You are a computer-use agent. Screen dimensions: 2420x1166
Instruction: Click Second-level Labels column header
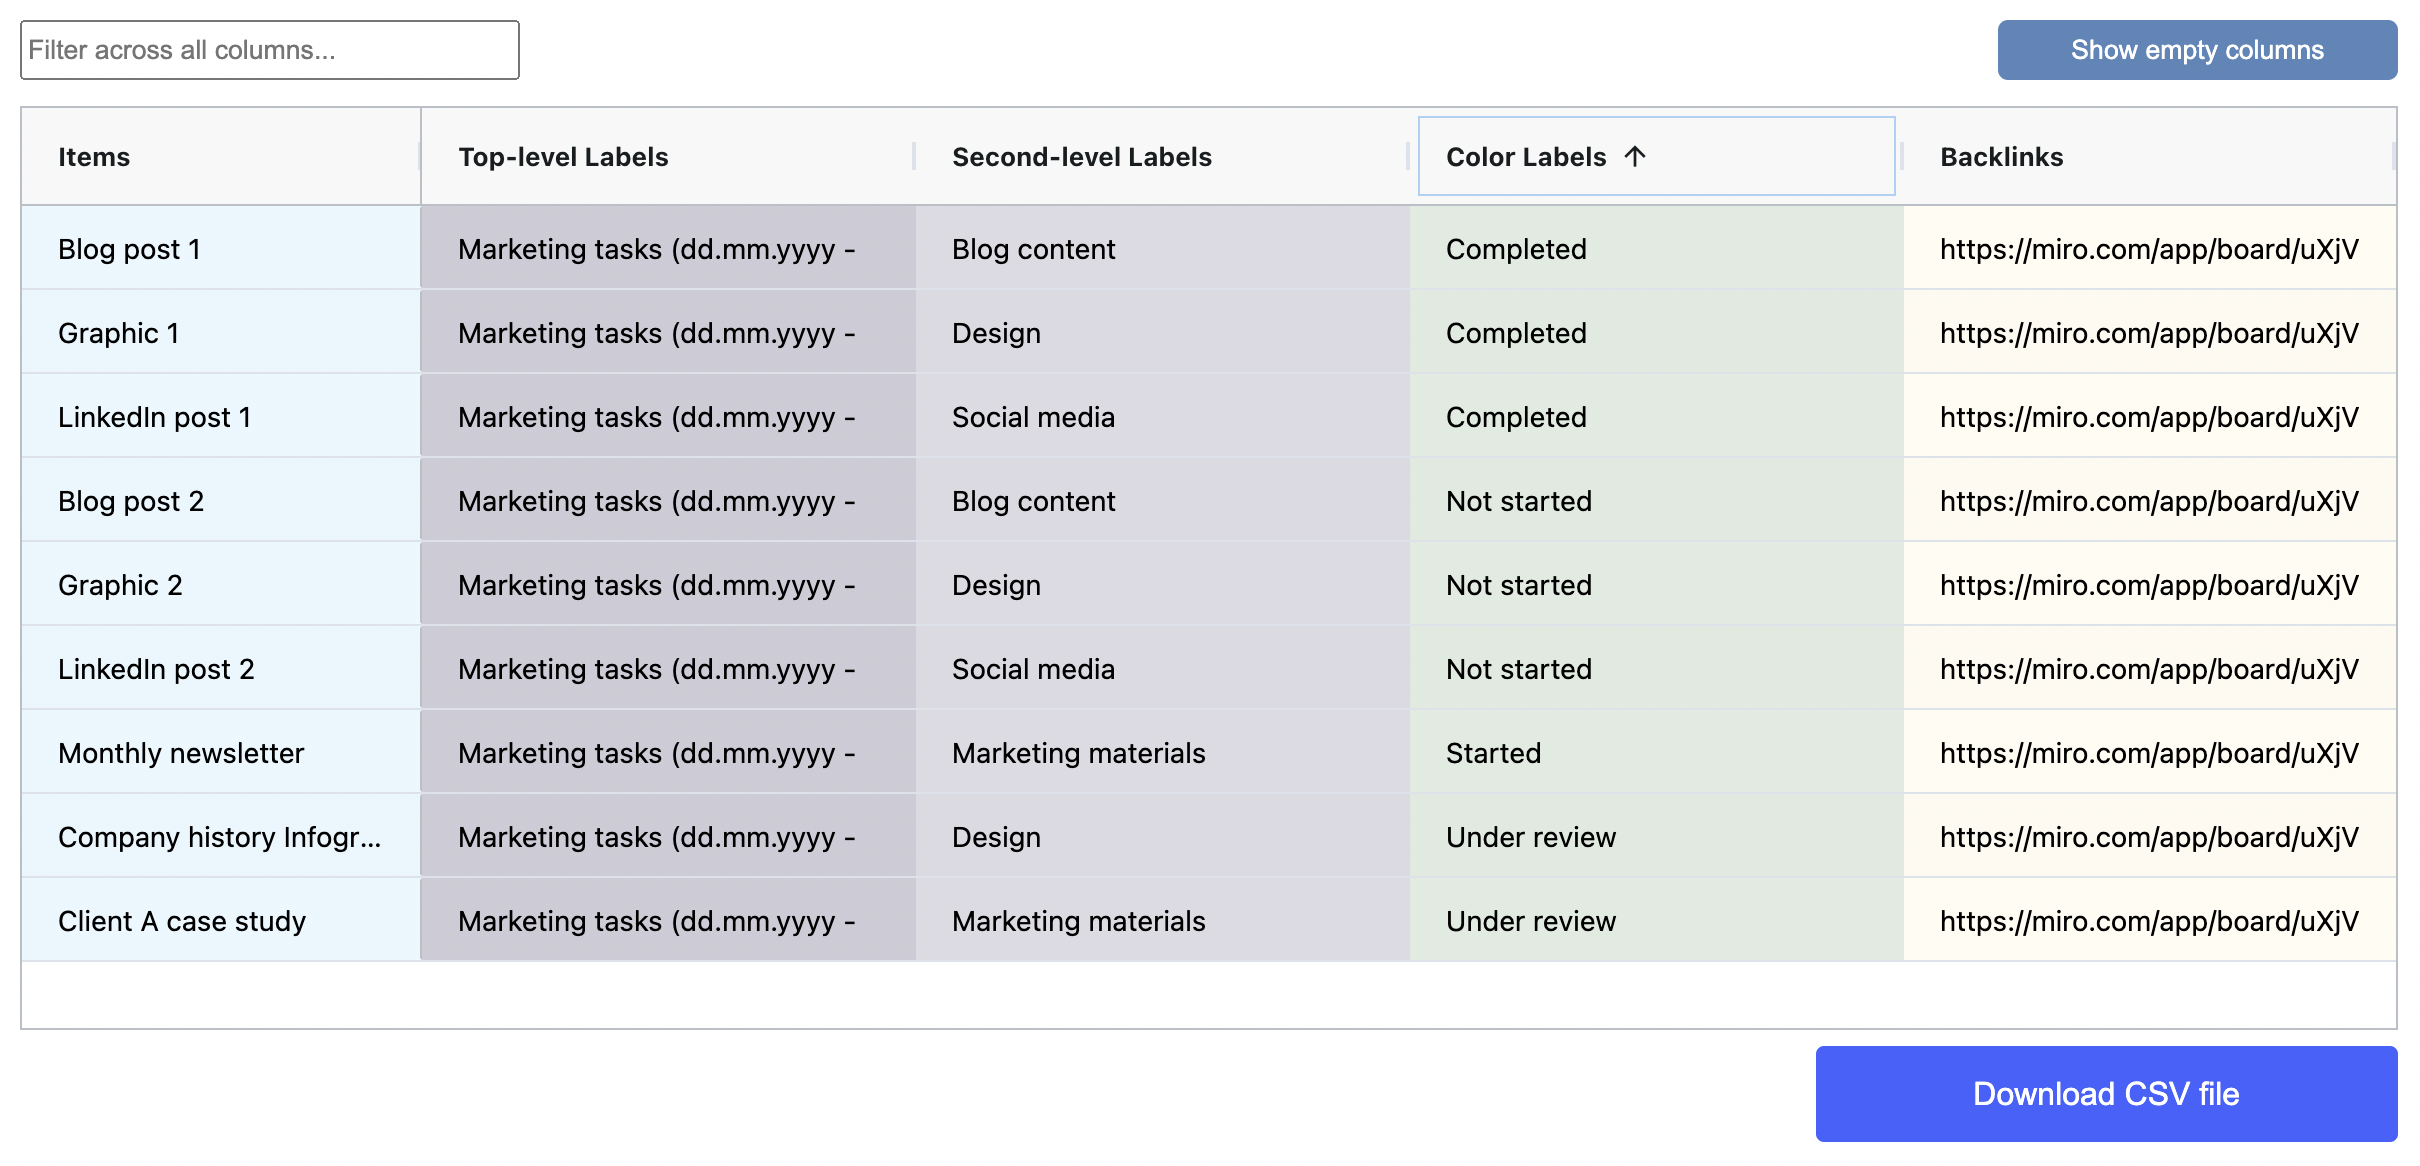[x=1081, y=157]
